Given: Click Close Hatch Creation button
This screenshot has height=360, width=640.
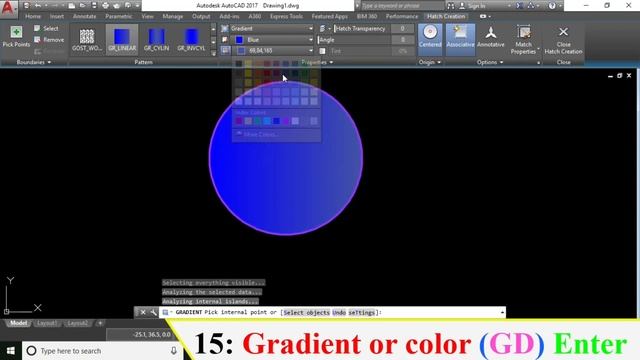Looking at the screenshot, I should point(563,40).
